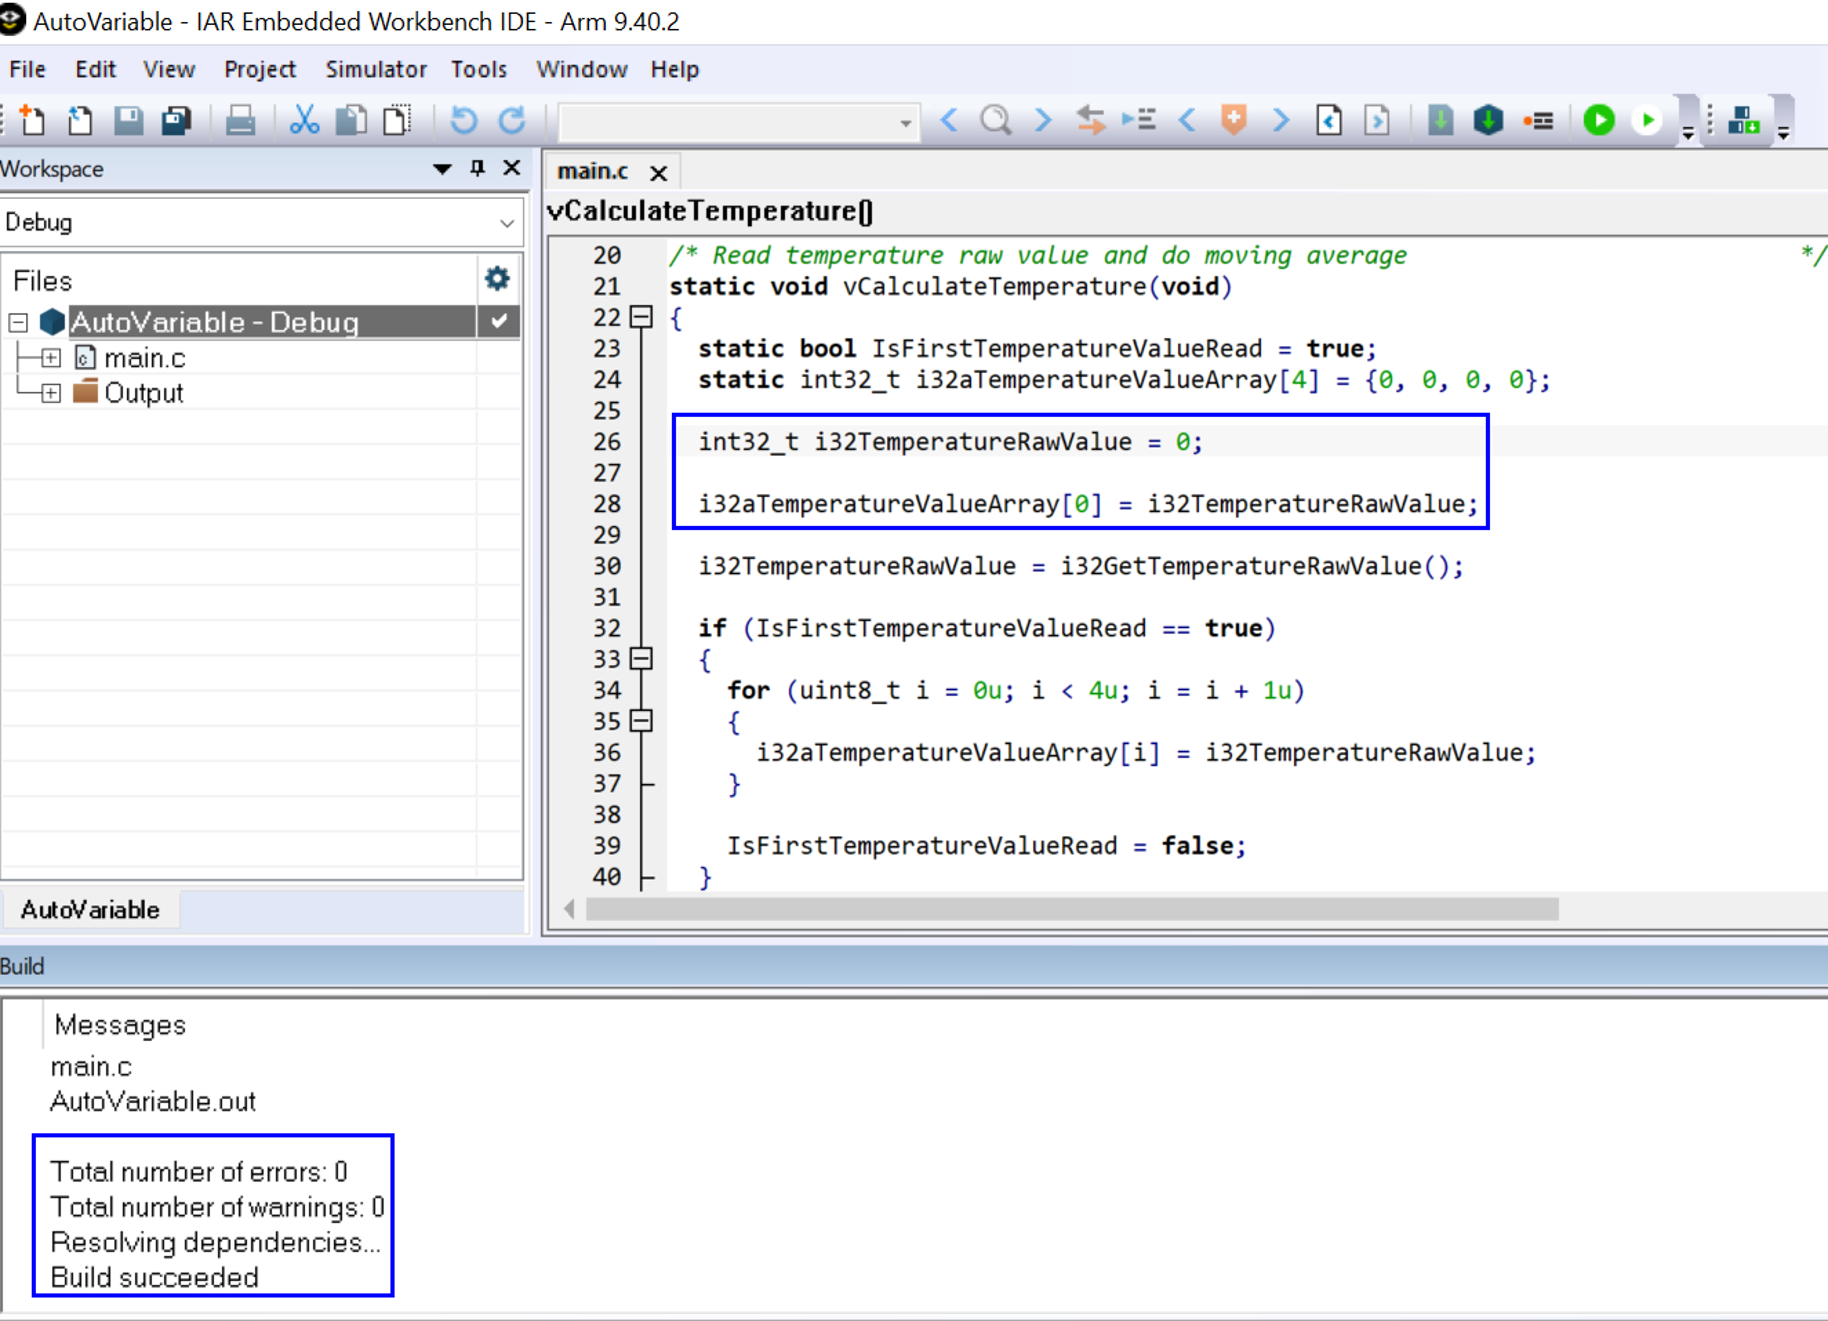
Task: Toggle the checkmark on AutoVariable - Debug node
Action: pos(497,322)
